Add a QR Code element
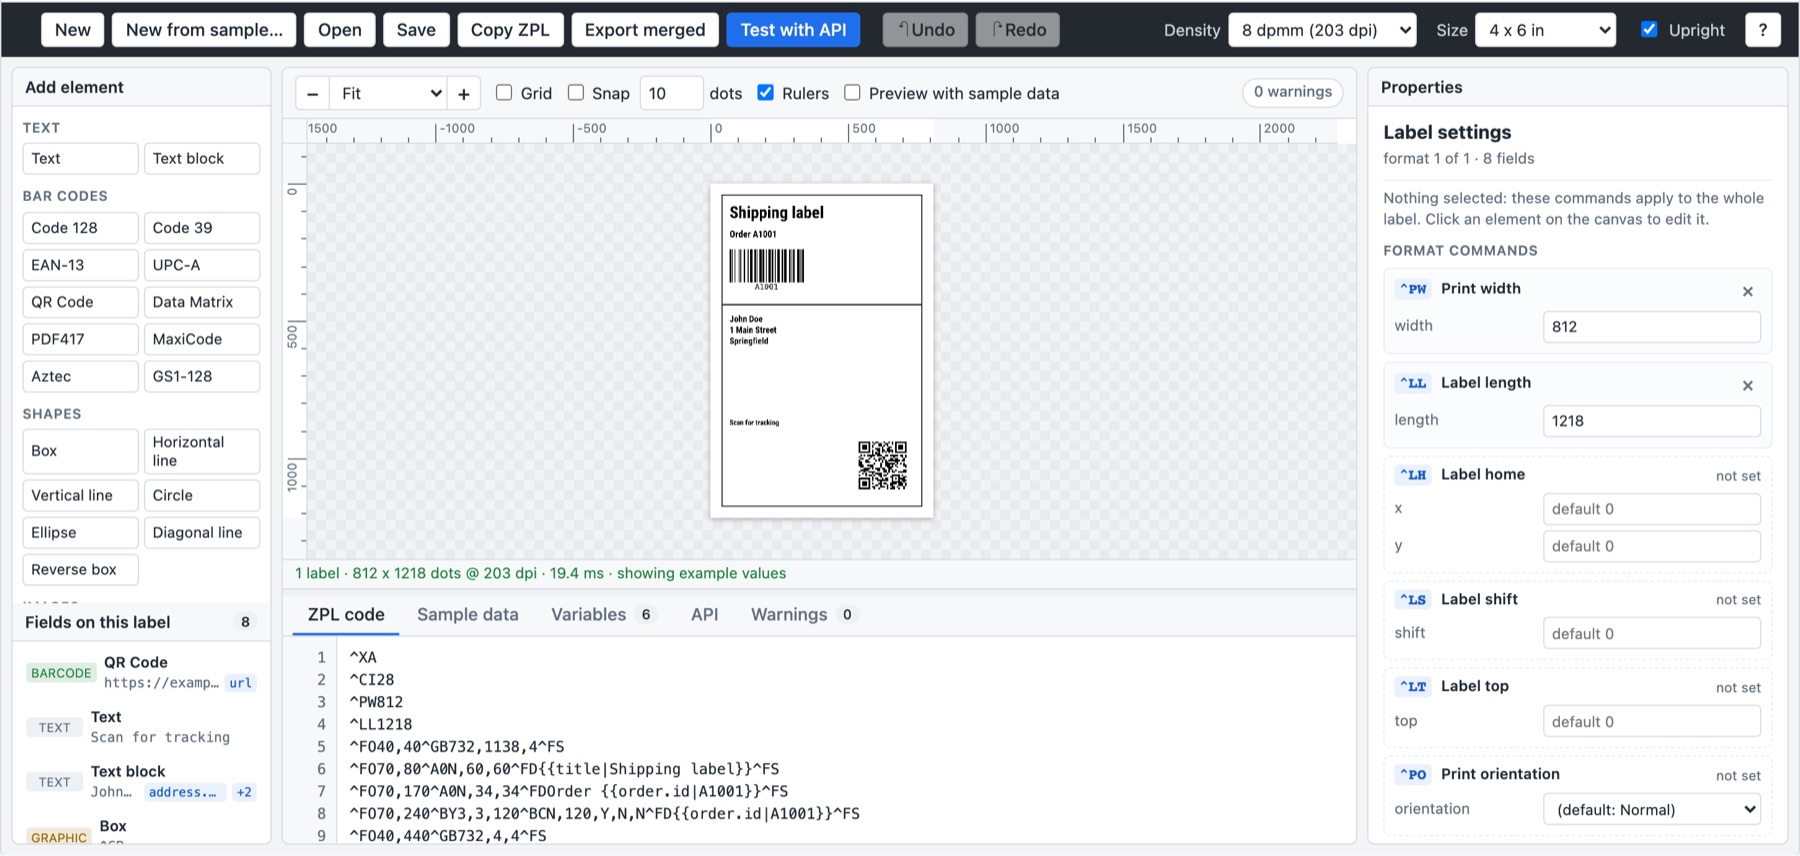 tap(80, 302)
